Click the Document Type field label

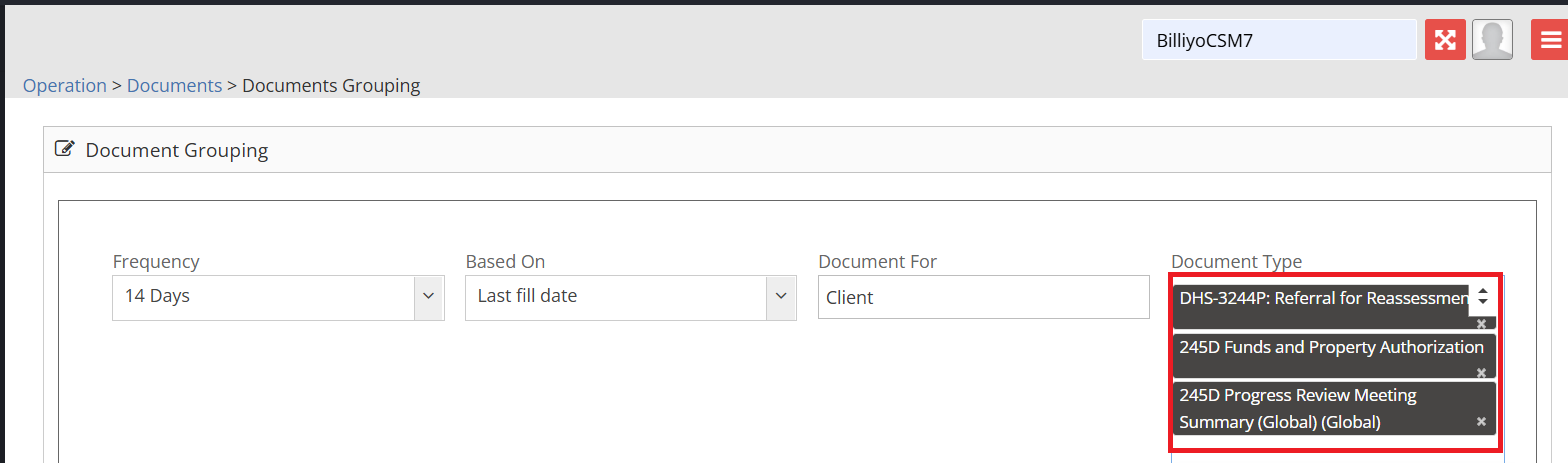pos(1236,262)
